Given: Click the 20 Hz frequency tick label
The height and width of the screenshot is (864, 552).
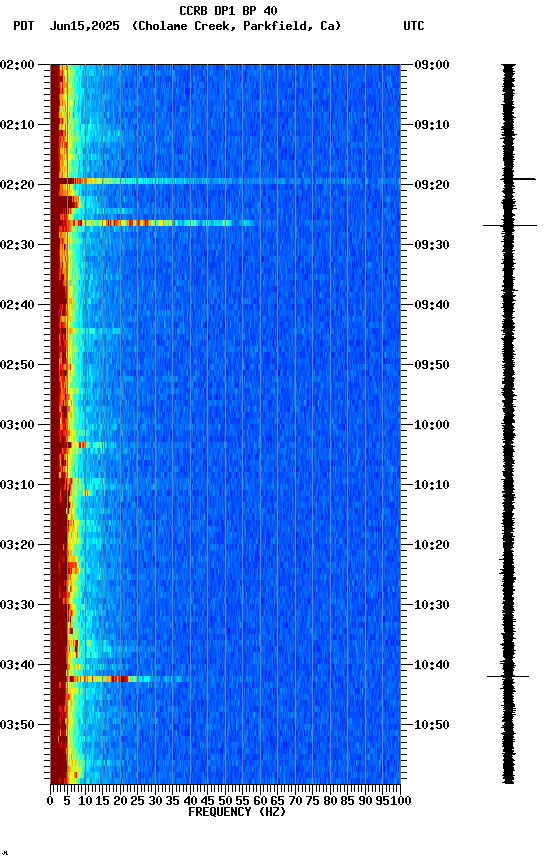Looking at the screenshot, I should point(120,801).
